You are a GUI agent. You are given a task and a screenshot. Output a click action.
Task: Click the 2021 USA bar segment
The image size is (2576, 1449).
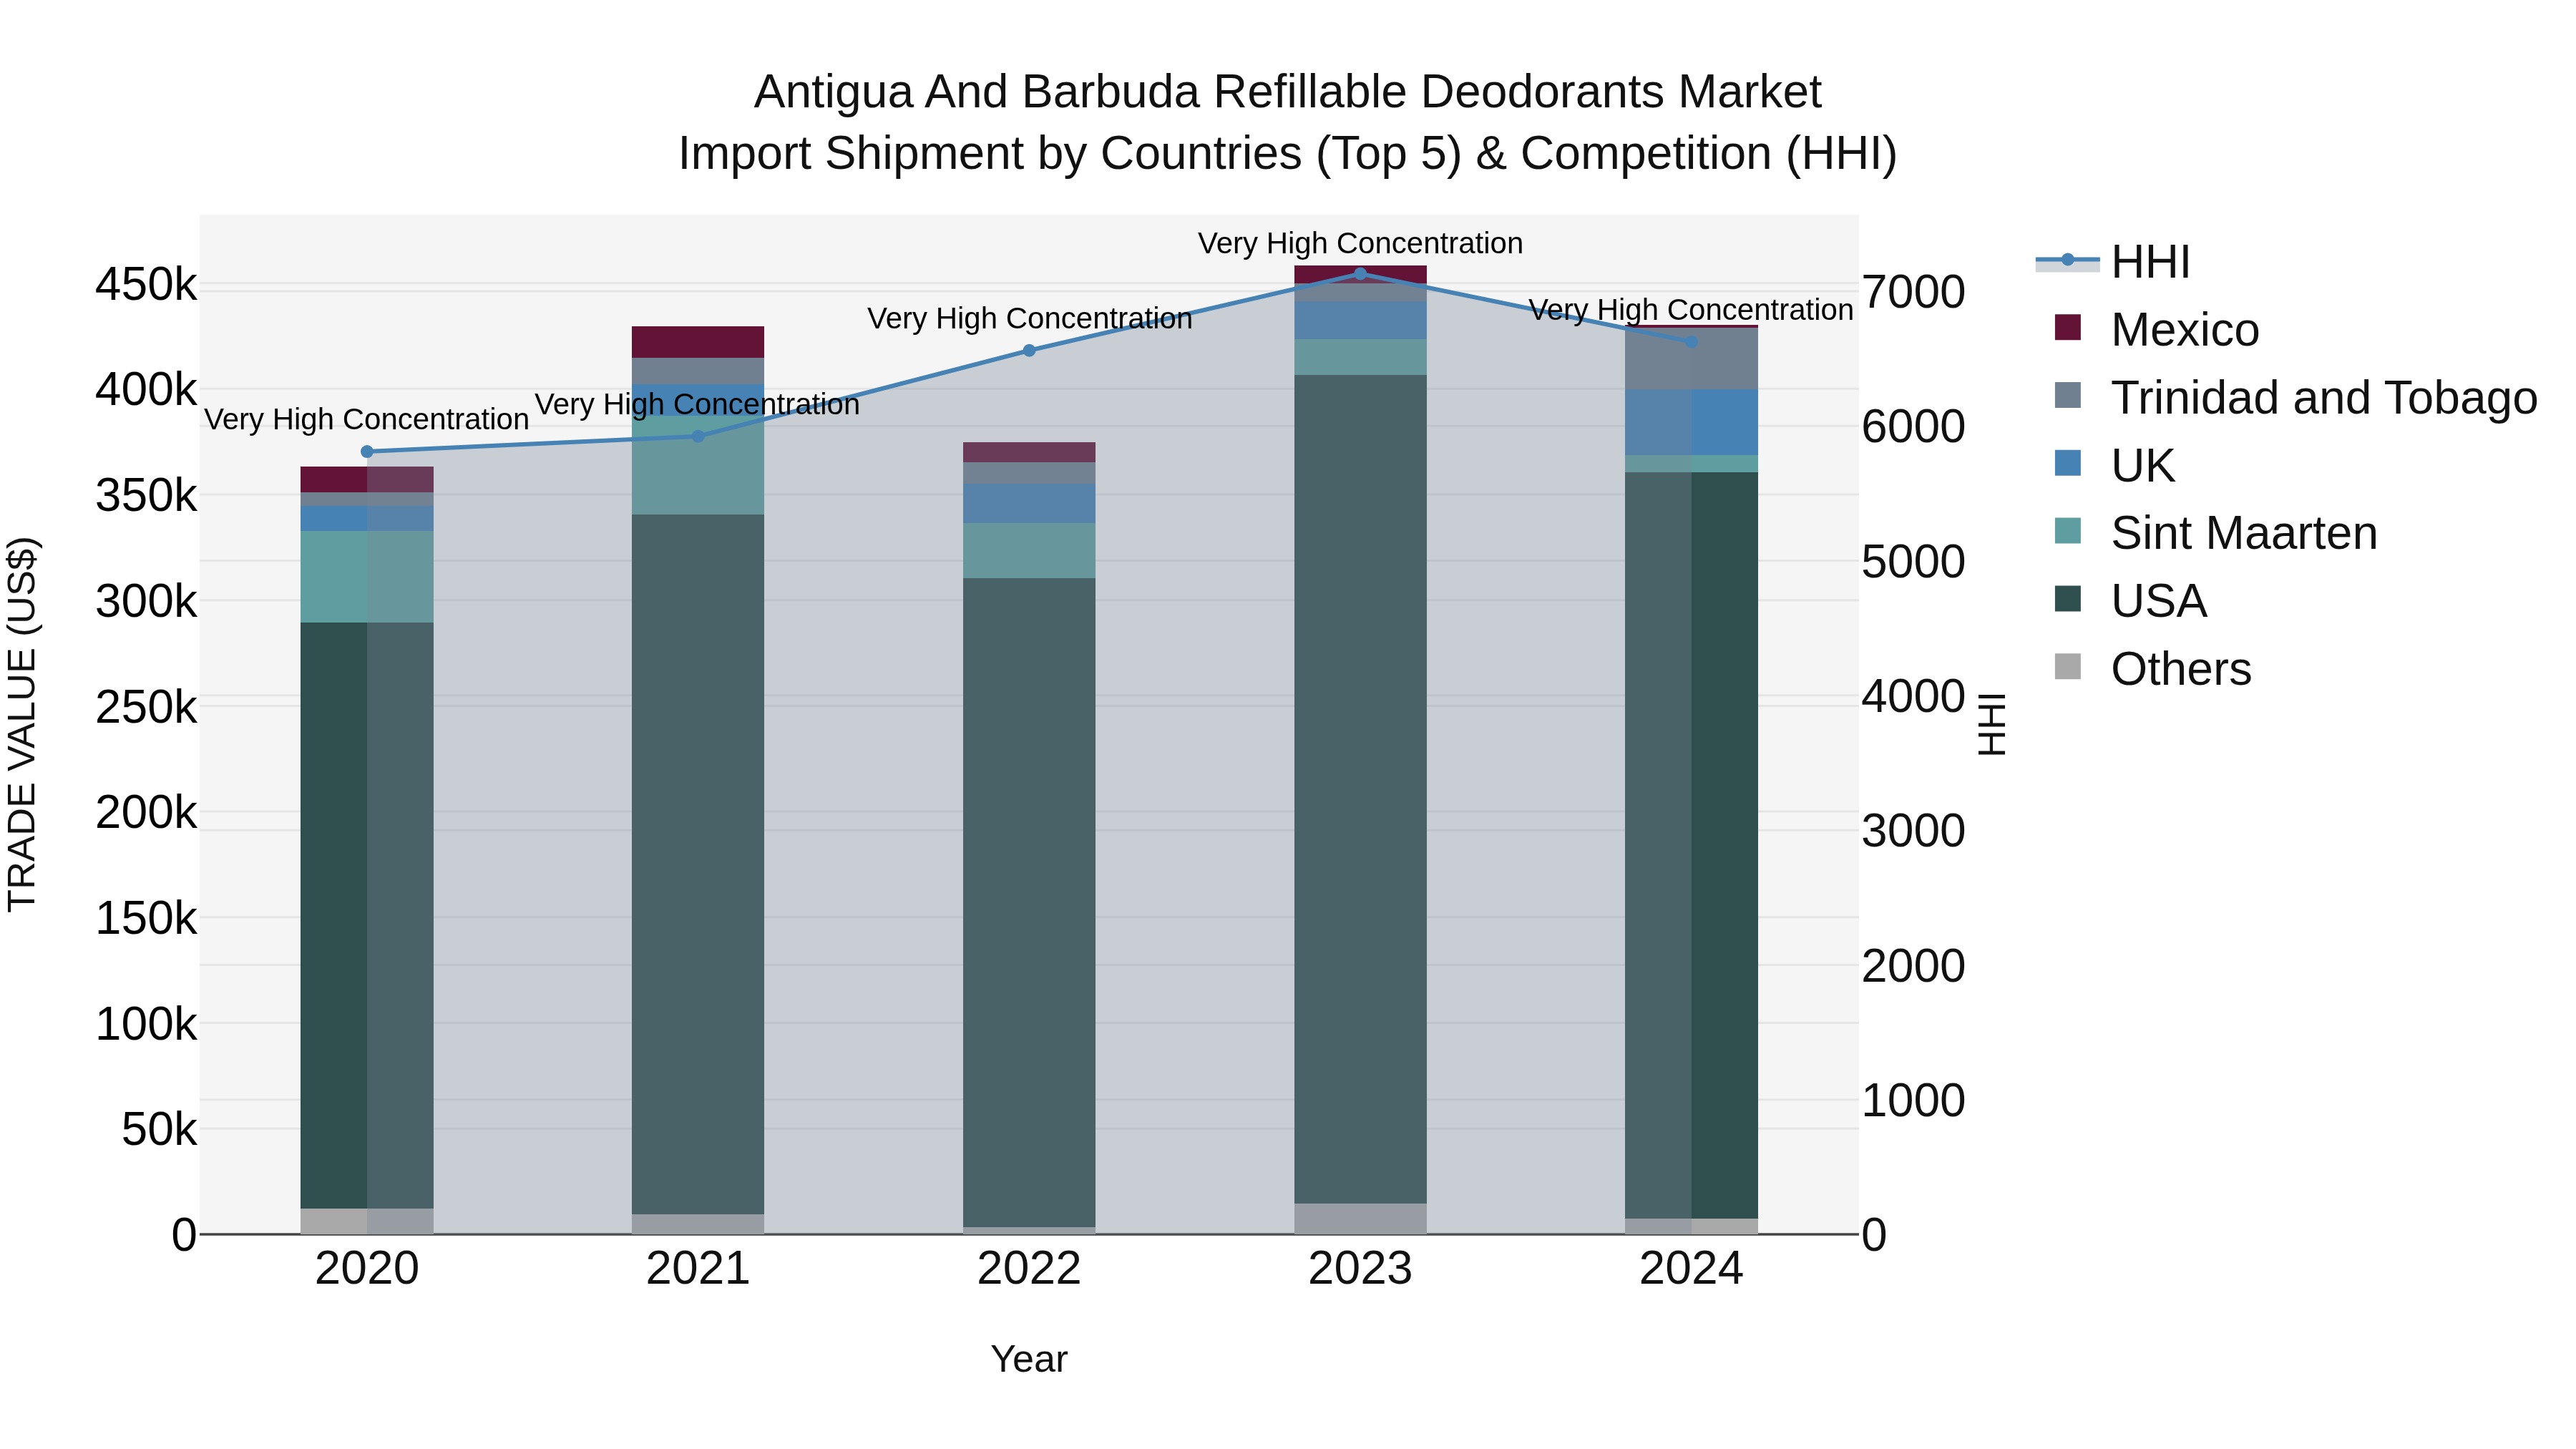tap(698, 865)
